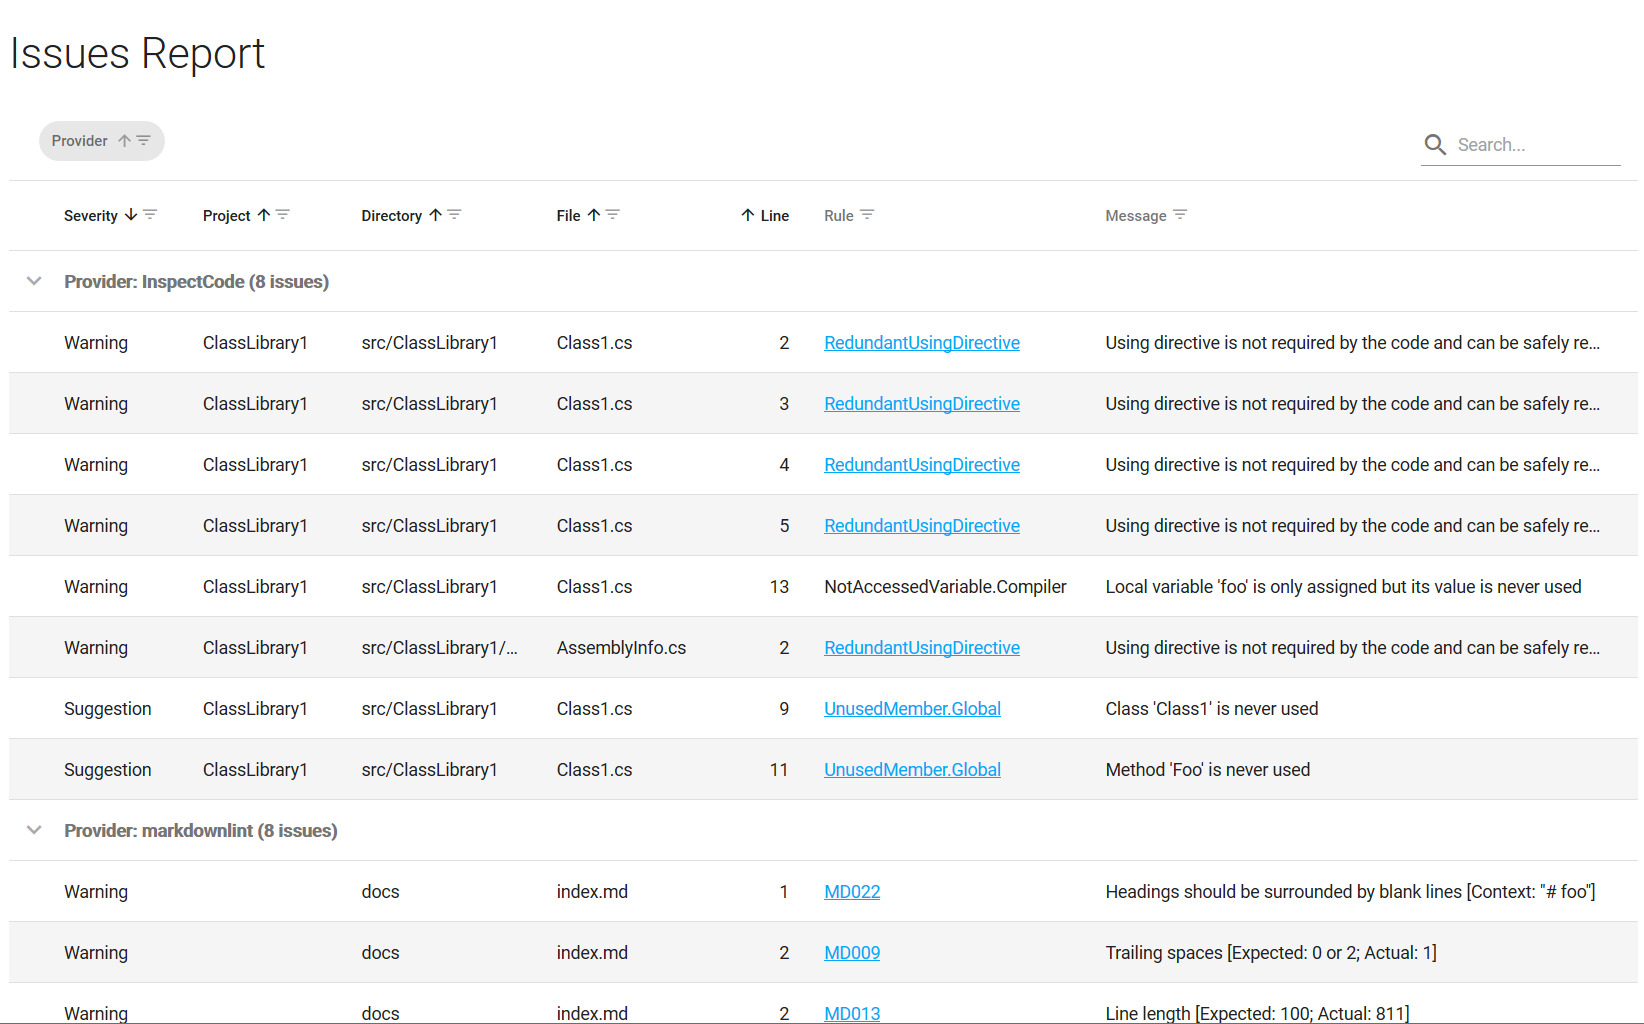Click the Issues Report page title

[x=137, y=53]
